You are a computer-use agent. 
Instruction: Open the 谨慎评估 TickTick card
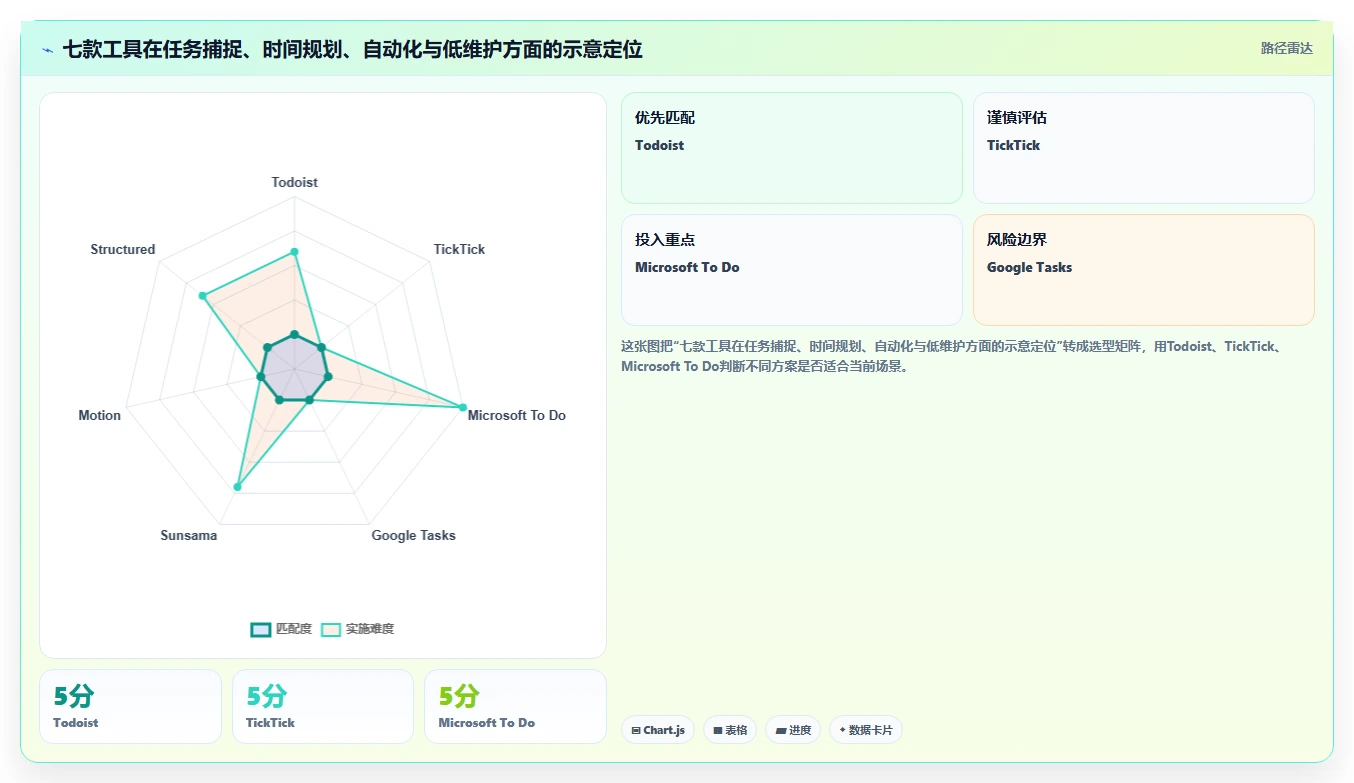[x=1143, y=148]
